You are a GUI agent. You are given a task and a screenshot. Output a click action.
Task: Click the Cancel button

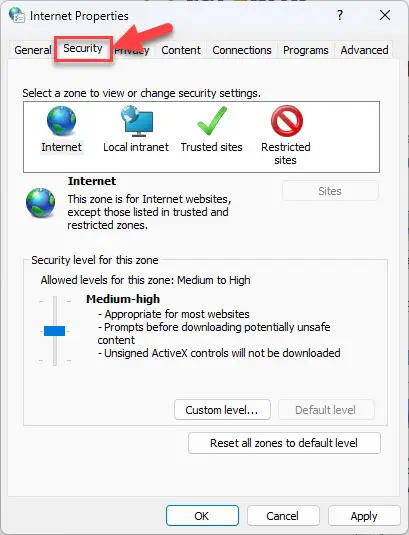283,516
